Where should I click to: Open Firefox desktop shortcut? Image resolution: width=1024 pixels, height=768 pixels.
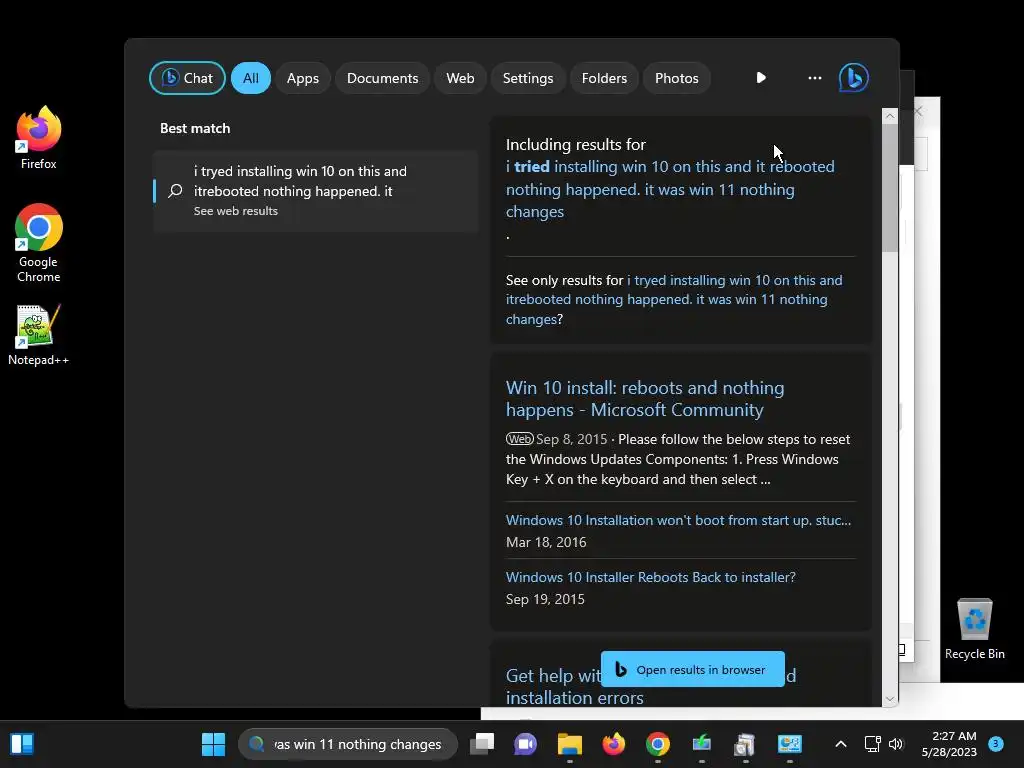click(39, 138)
